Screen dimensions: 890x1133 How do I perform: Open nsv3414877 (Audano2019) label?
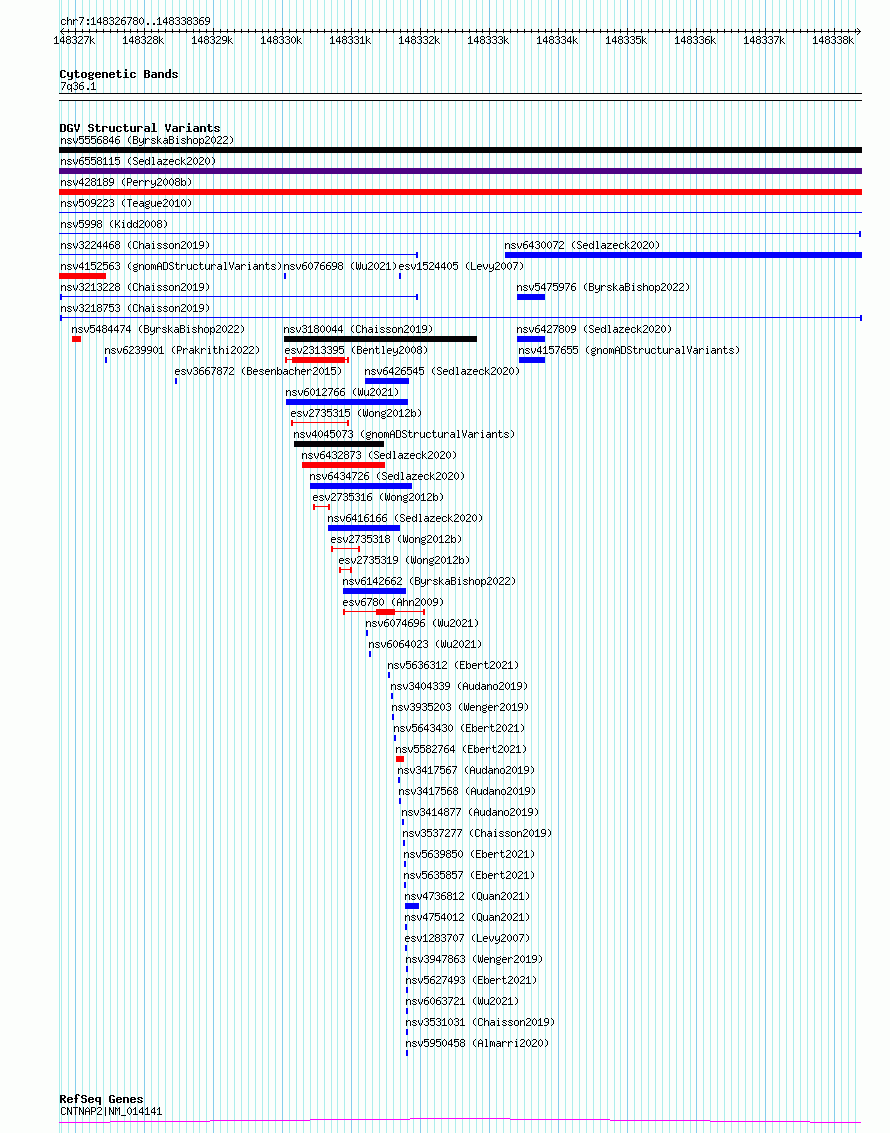470,811
